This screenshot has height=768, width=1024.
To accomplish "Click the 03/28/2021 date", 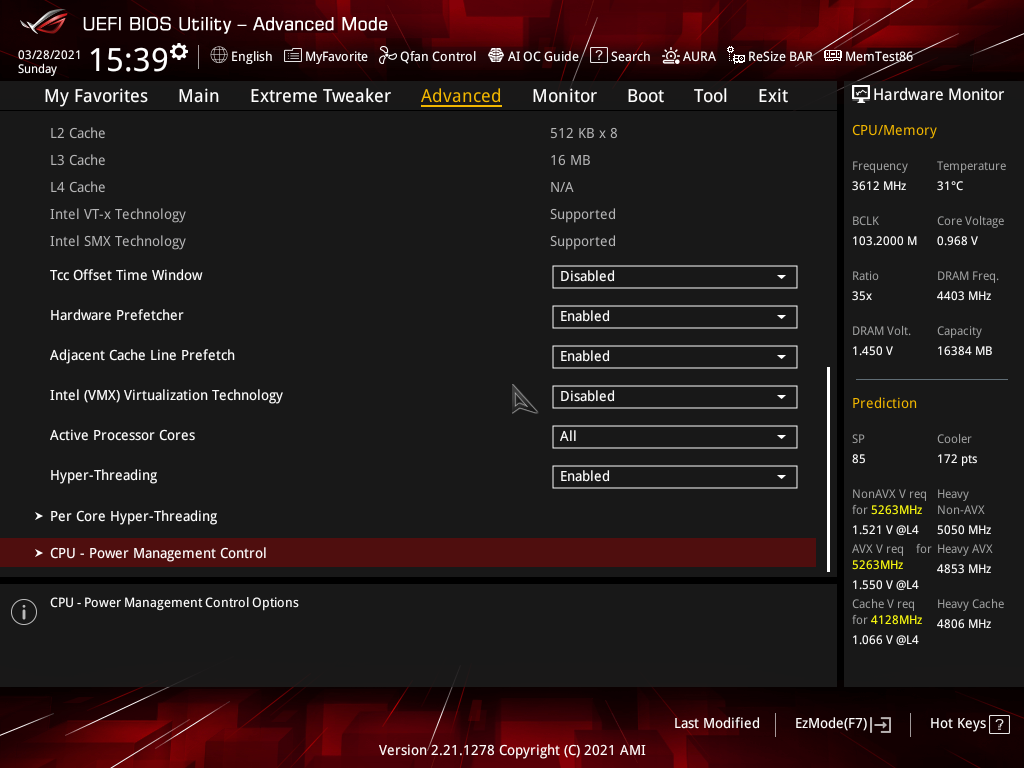I will pyautogui.click(x=49, y=55).
